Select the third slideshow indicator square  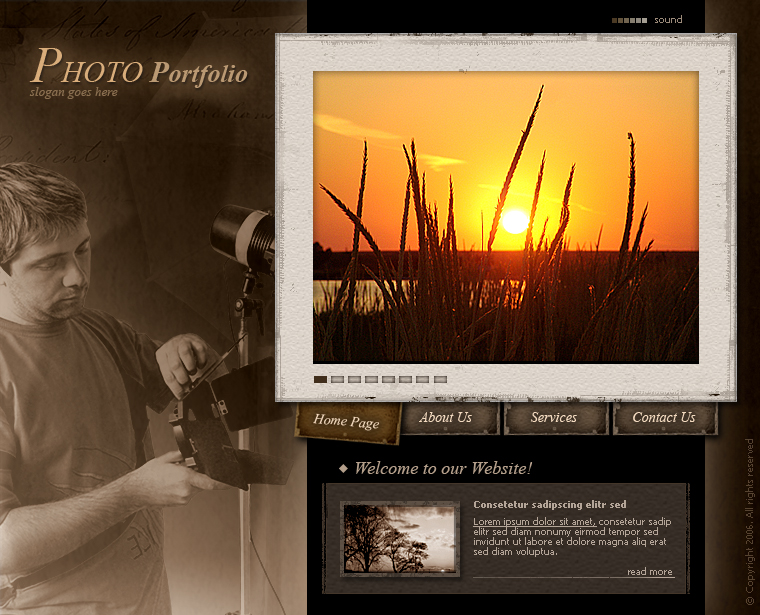tap(354, 379)
